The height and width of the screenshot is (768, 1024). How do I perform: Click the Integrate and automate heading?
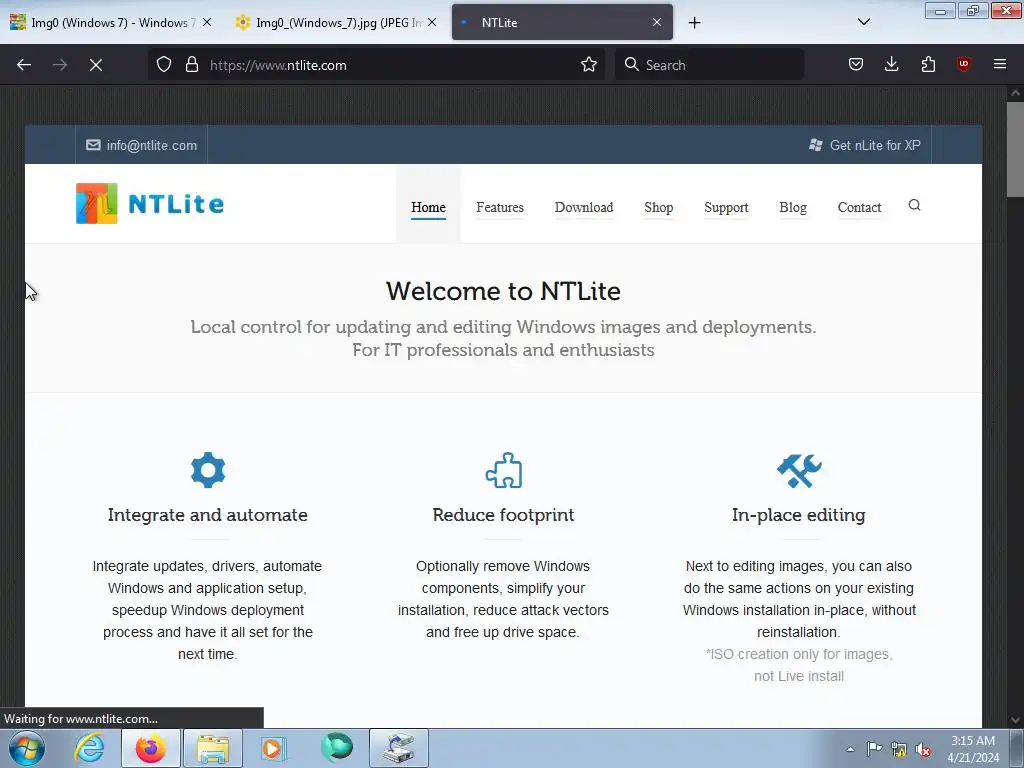208,515
